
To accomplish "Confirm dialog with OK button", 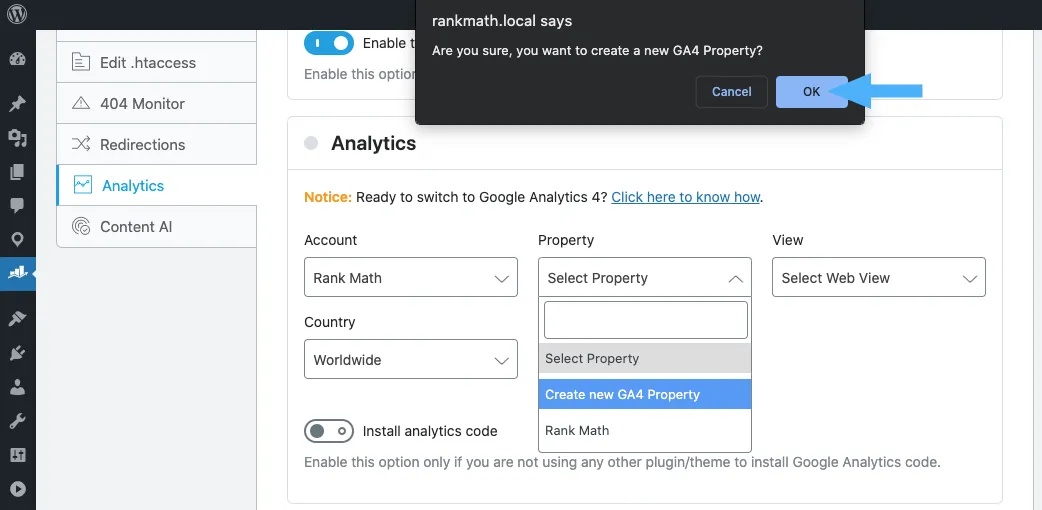I will [811, 92].
